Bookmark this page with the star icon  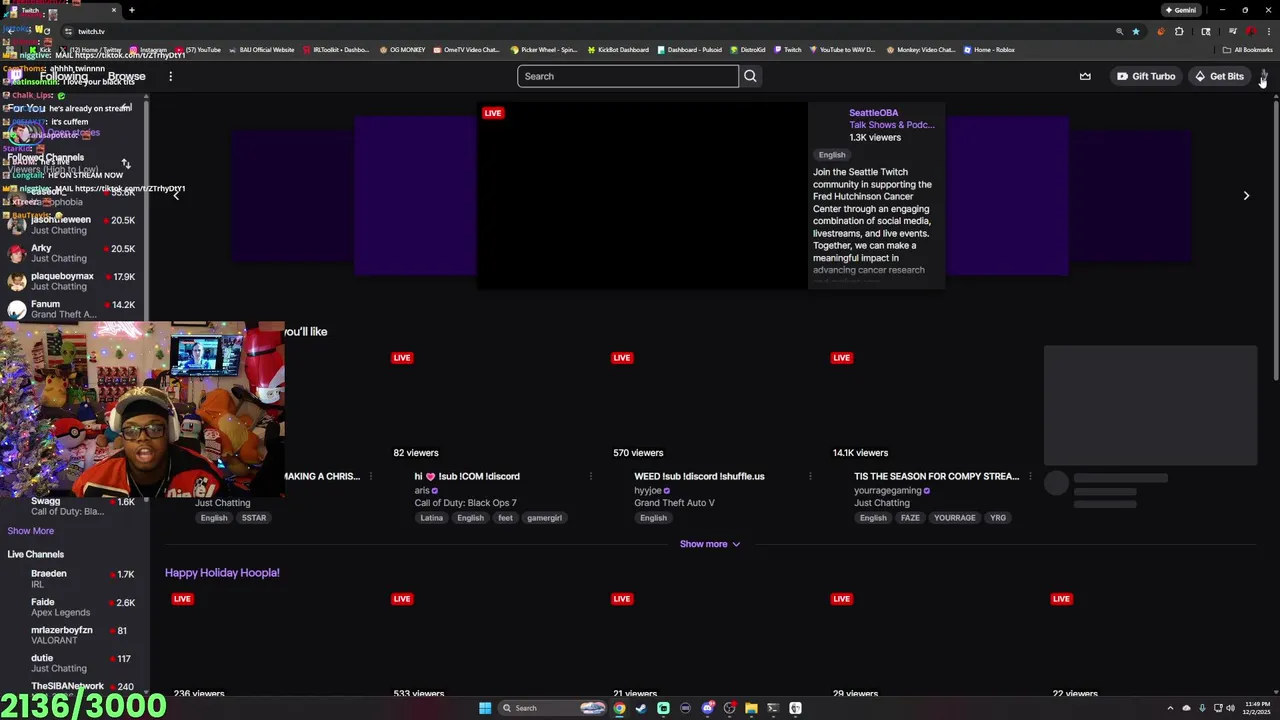(x=1136, y=31)
